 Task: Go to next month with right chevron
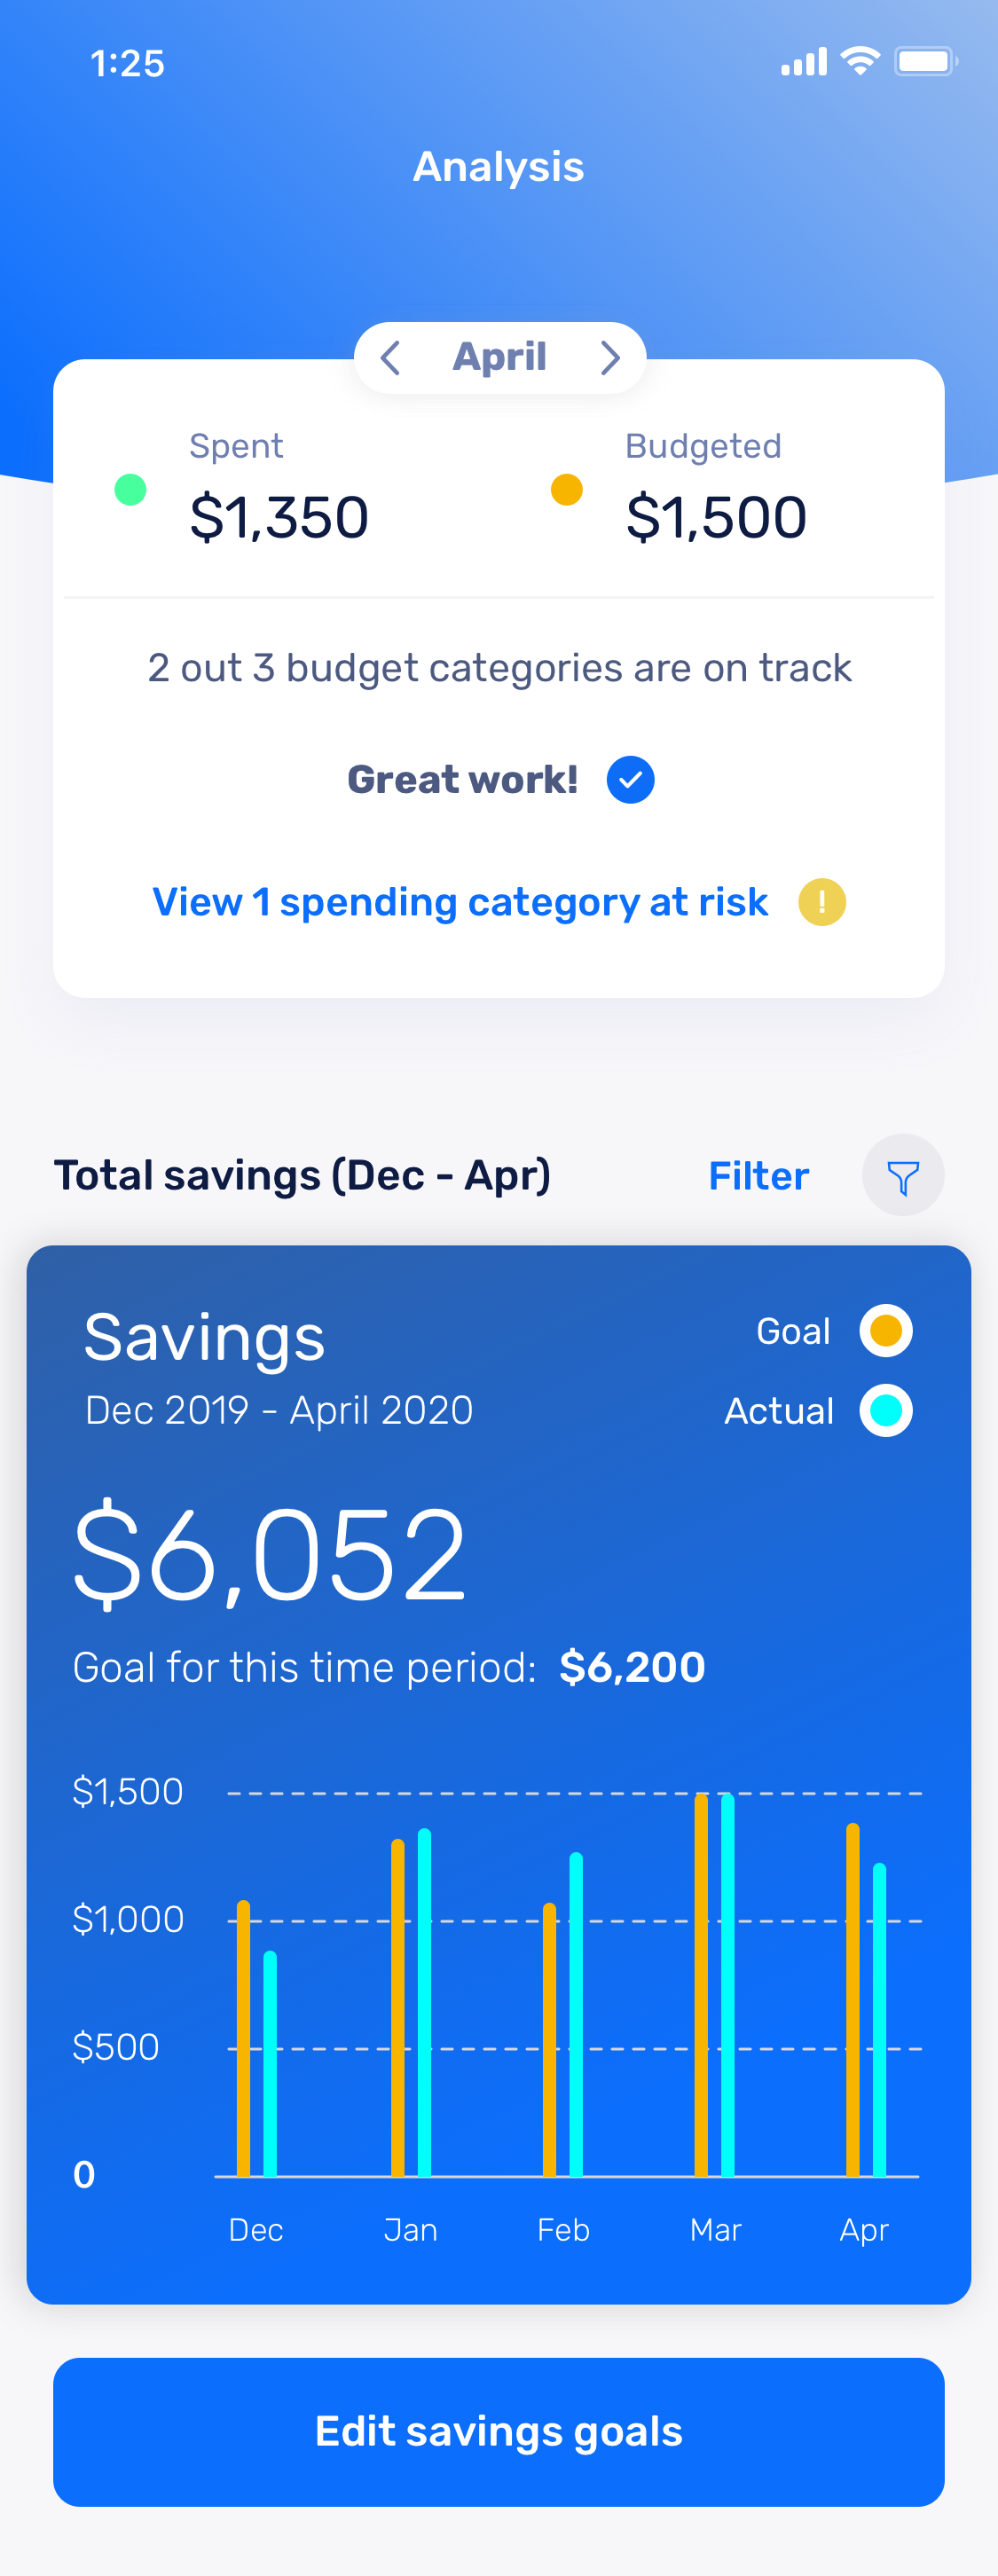[609, 358]
